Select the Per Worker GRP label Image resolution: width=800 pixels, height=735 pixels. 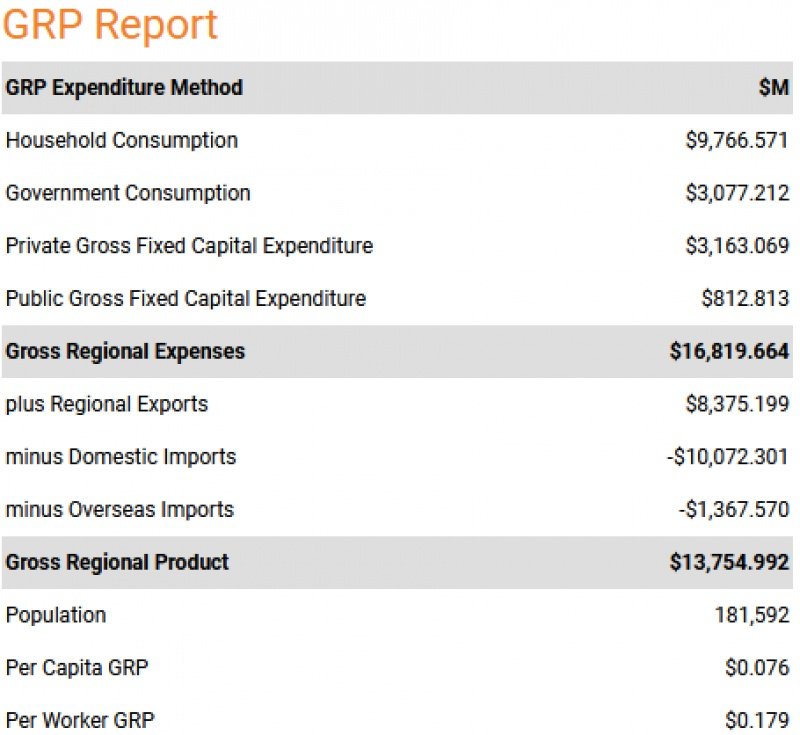pyautogui.click(x=80, y=720)
